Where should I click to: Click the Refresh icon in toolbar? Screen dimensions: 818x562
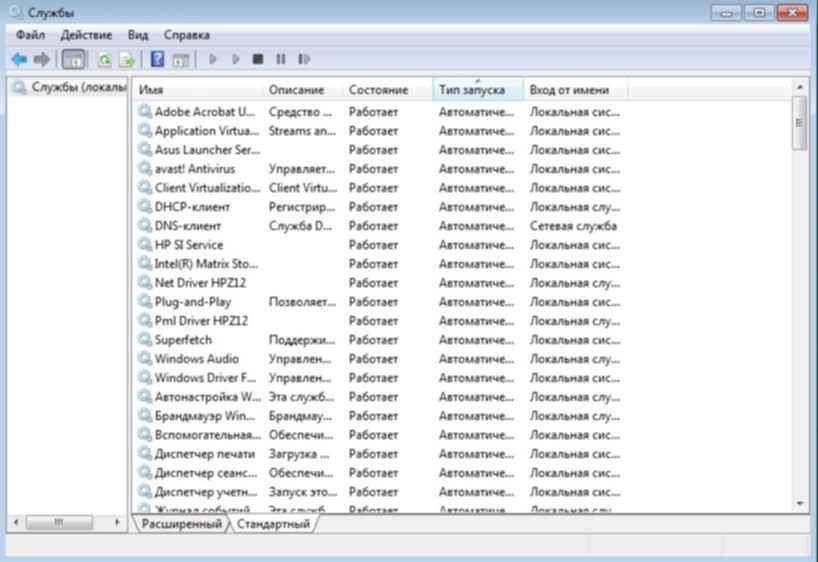[x=104, y=60]
